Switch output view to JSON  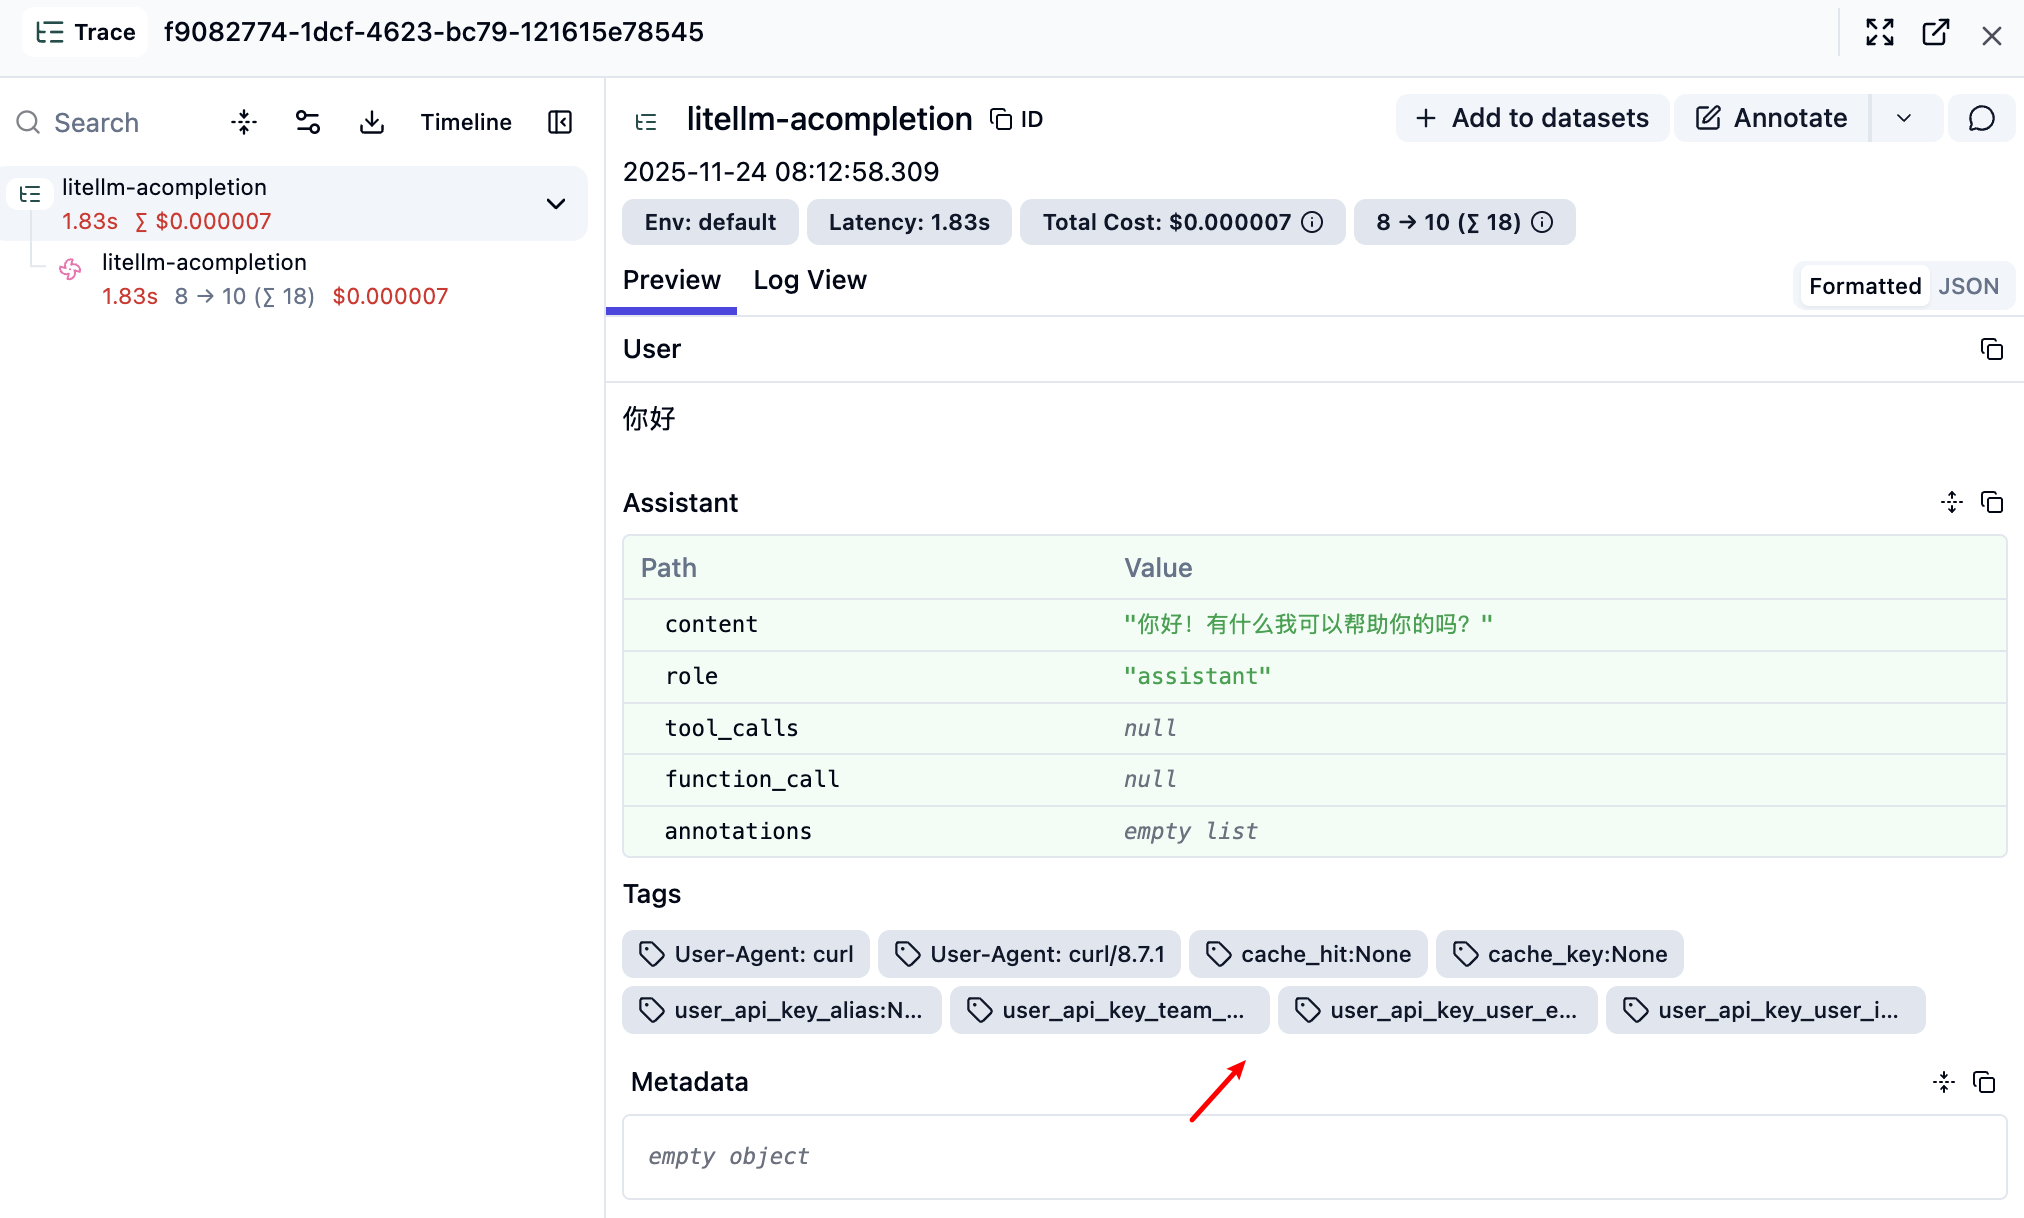click(1968, 286)
